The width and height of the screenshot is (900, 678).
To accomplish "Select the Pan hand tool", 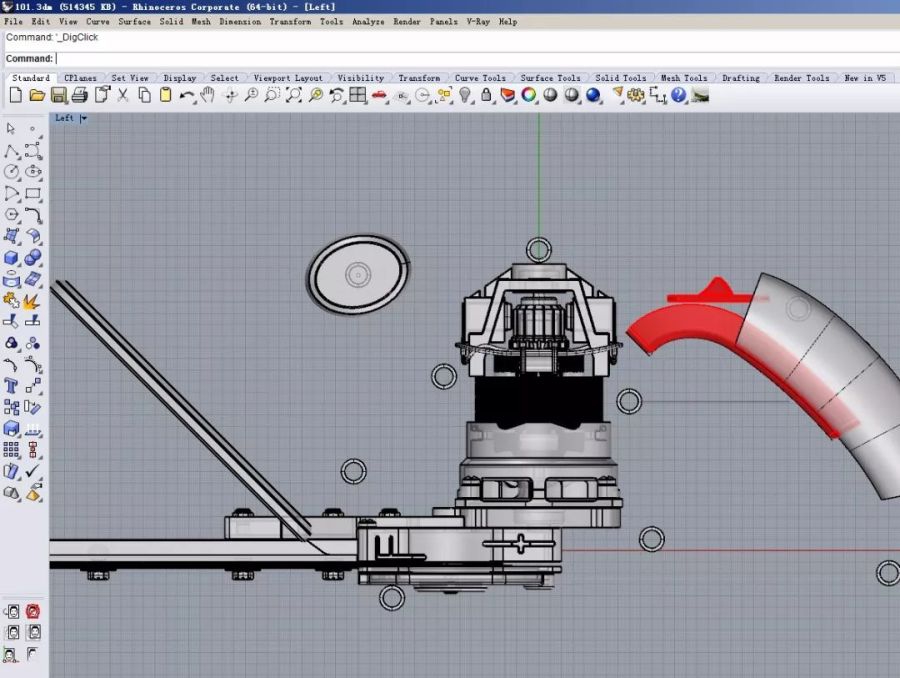I will [x=208, y=95].
